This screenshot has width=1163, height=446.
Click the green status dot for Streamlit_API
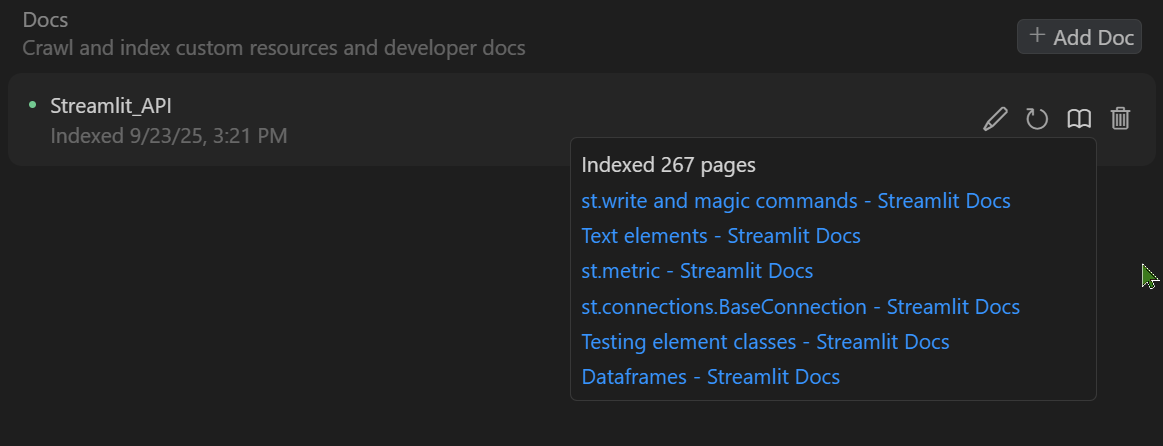(x=33, y=104)
